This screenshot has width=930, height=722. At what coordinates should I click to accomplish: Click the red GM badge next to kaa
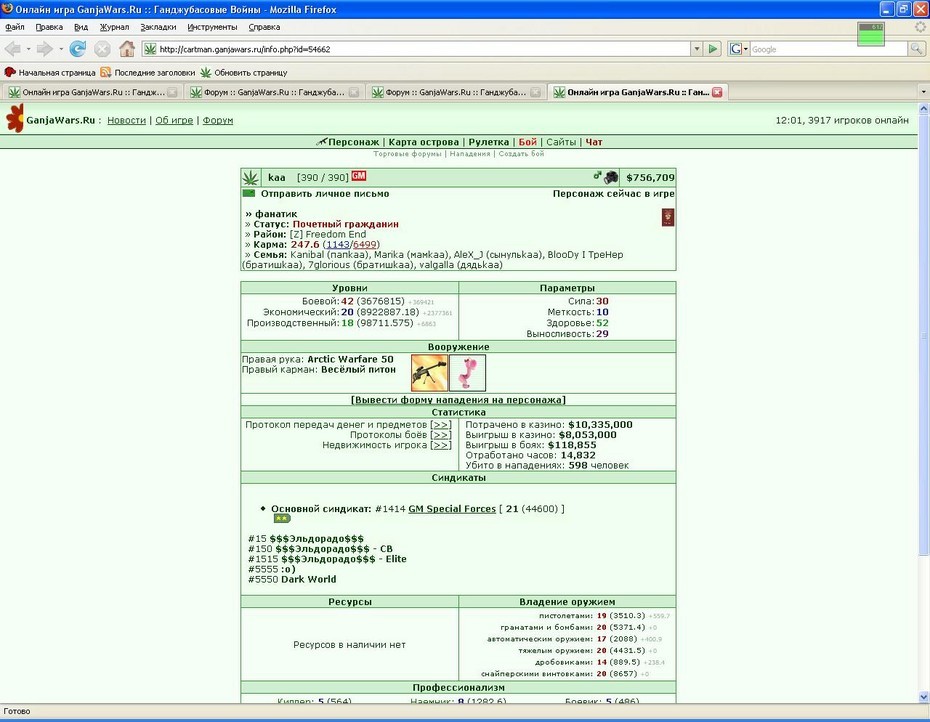click(x=359, y=176)
